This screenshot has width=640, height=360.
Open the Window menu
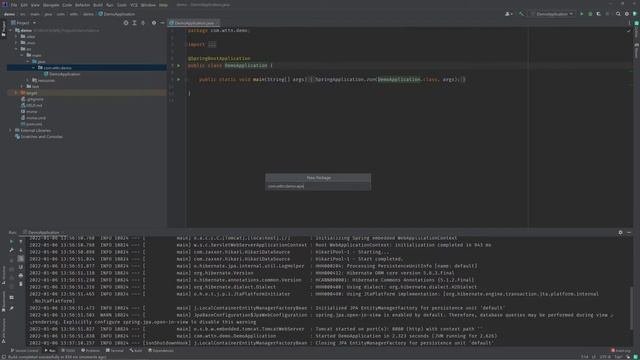click(x=148, y=5)
